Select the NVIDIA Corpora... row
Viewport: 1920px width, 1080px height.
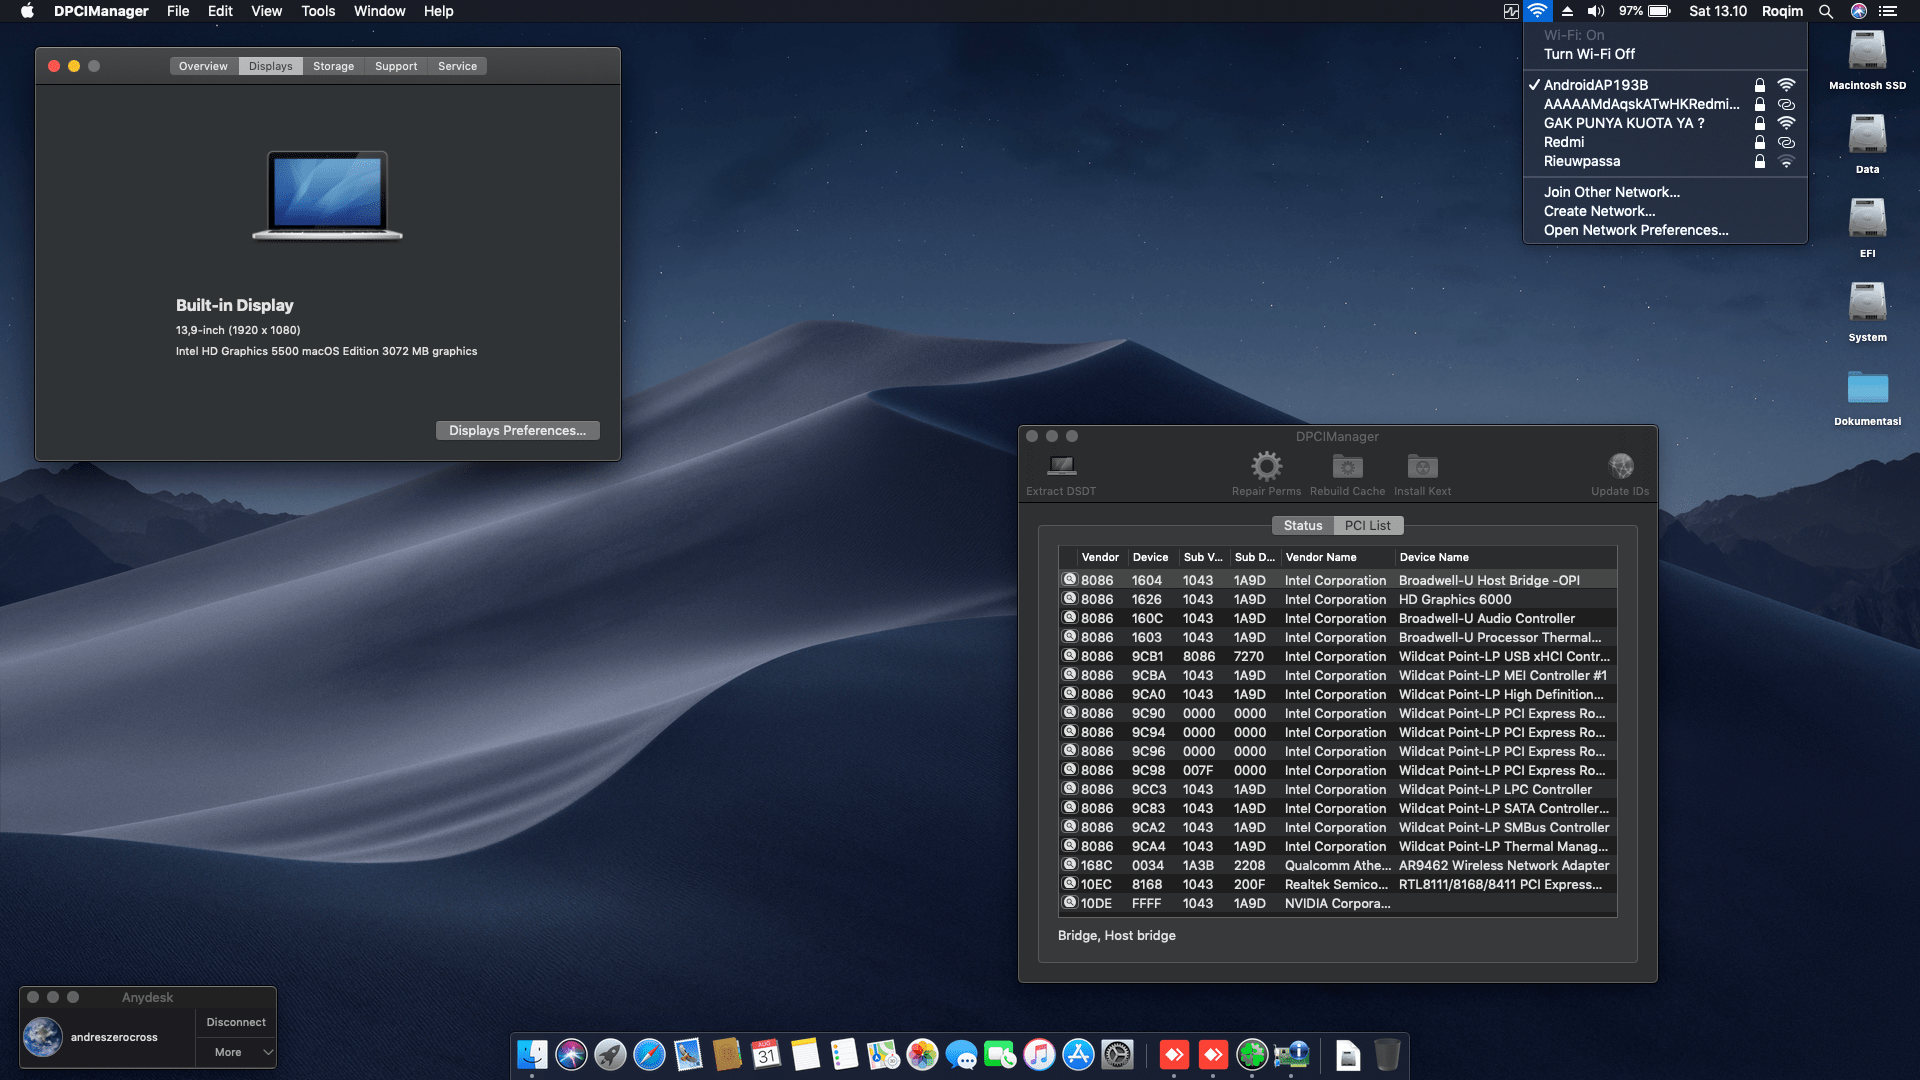click(1337, 903)
